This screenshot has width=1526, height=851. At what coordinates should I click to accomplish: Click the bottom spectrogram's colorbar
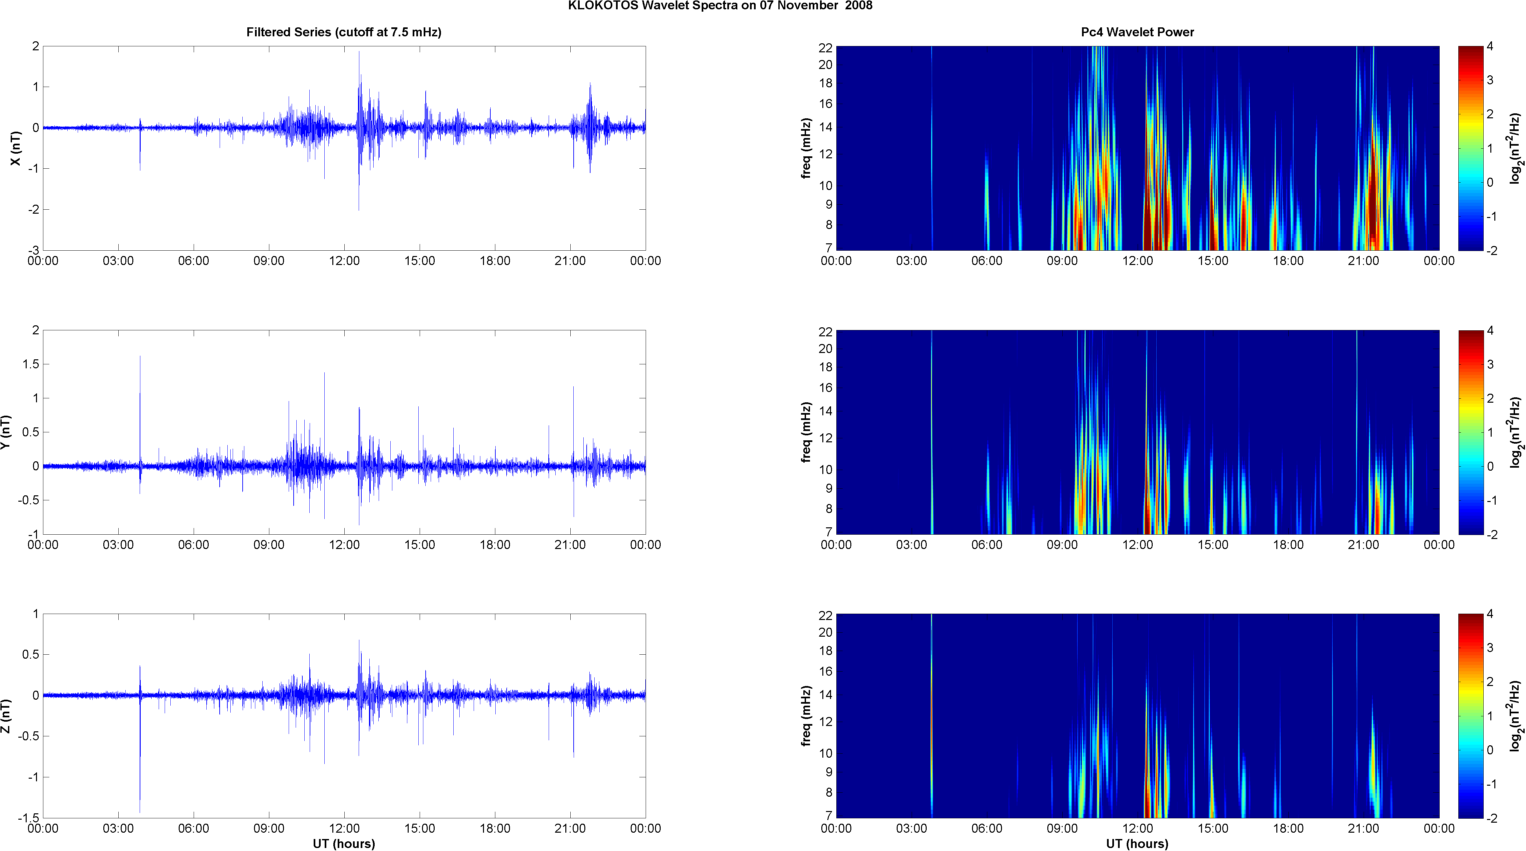(x=1469, y=716)
